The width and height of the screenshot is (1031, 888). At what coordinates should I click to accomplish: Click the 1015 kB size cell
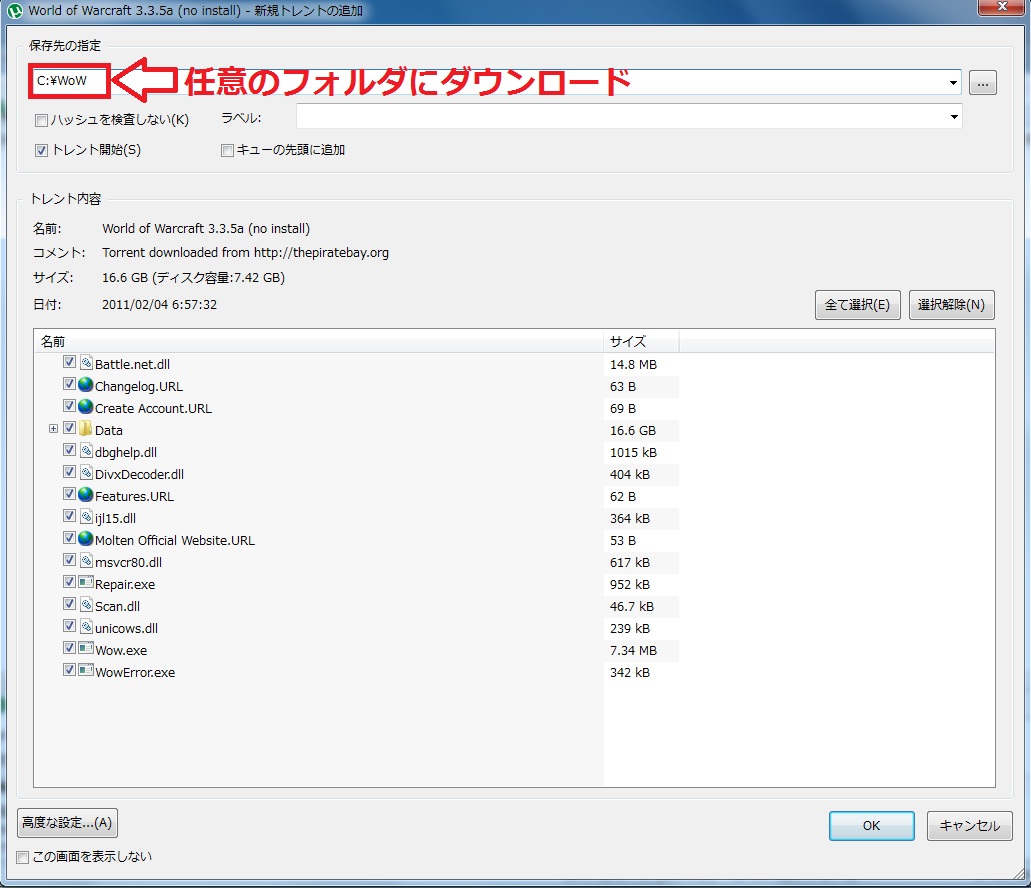pyautogui.click(x=633, y=453)
